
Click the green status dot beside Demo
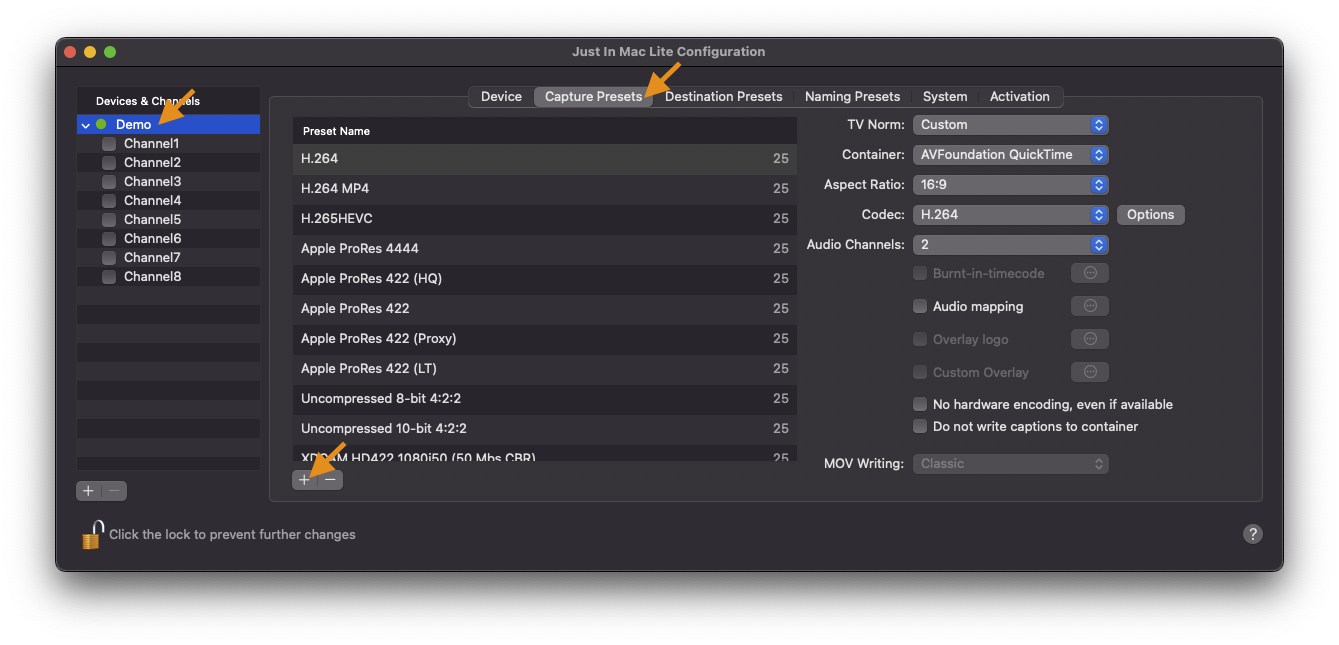click(x=101, y=125)
